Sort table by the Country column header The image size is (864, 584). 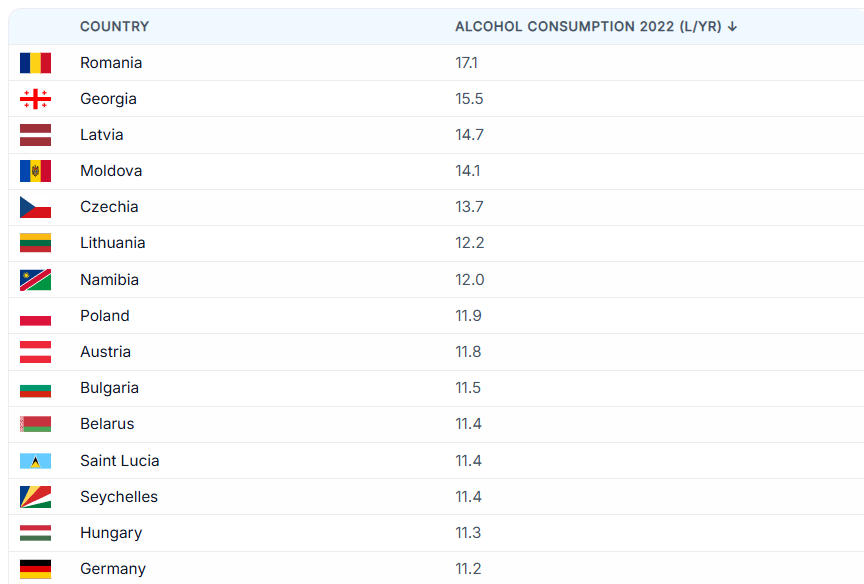(x=114, y=27)
